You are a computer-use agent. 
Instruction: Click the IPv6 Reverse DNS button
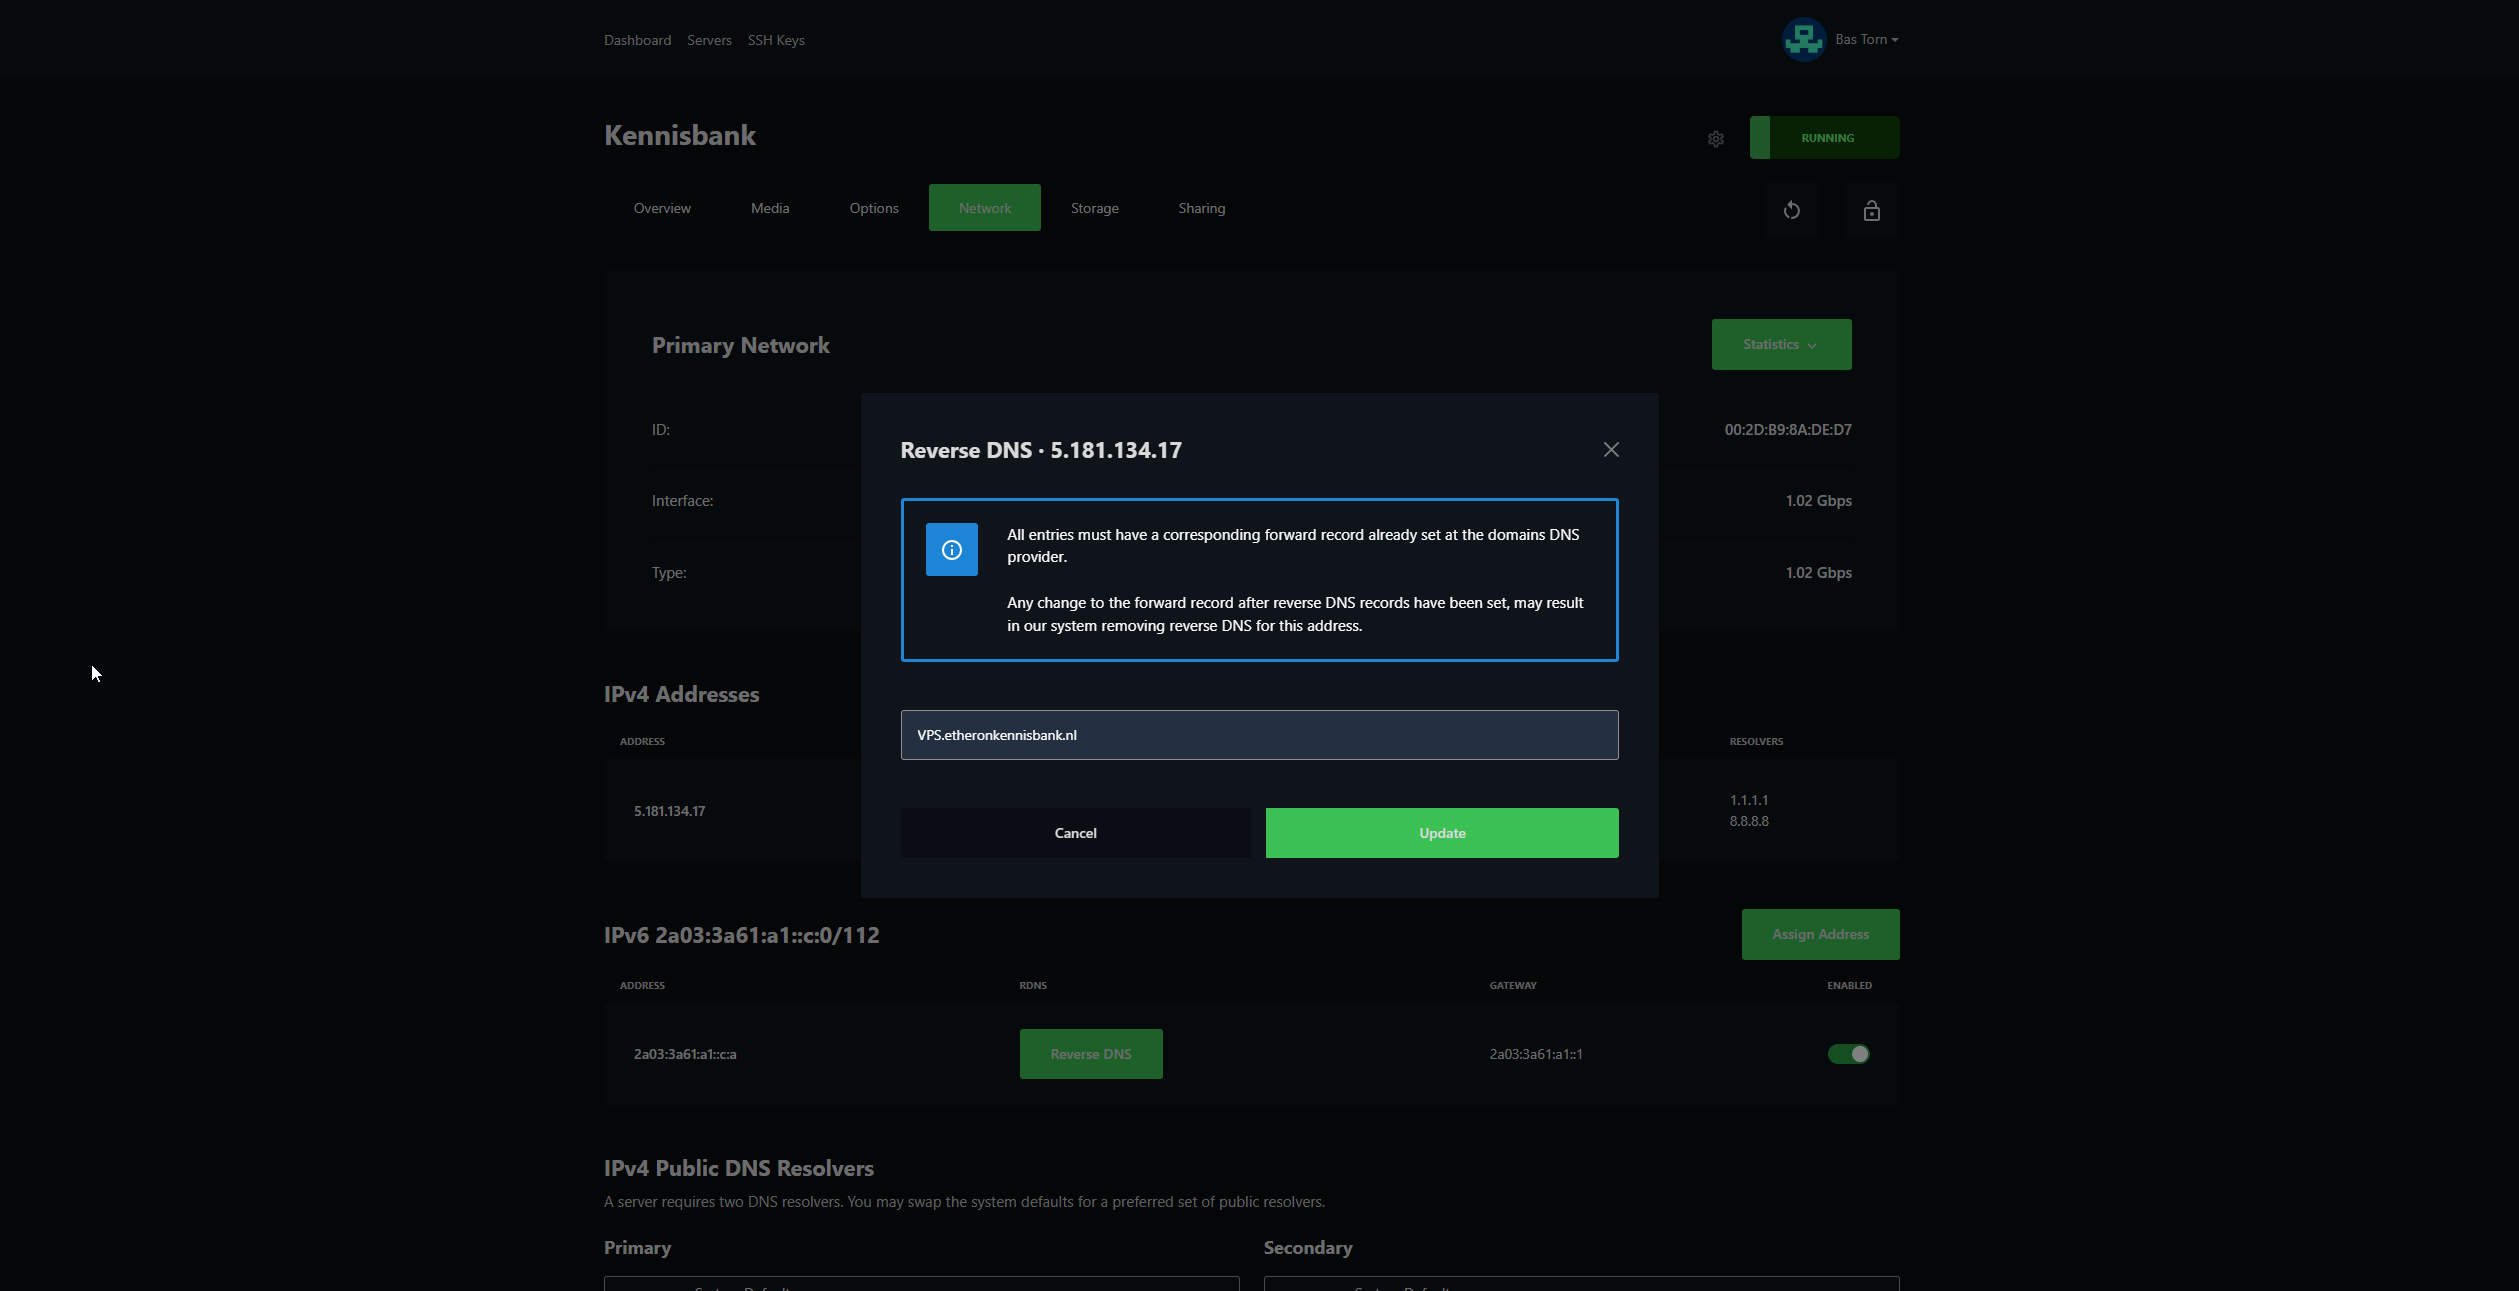tap(1090, 1054)
